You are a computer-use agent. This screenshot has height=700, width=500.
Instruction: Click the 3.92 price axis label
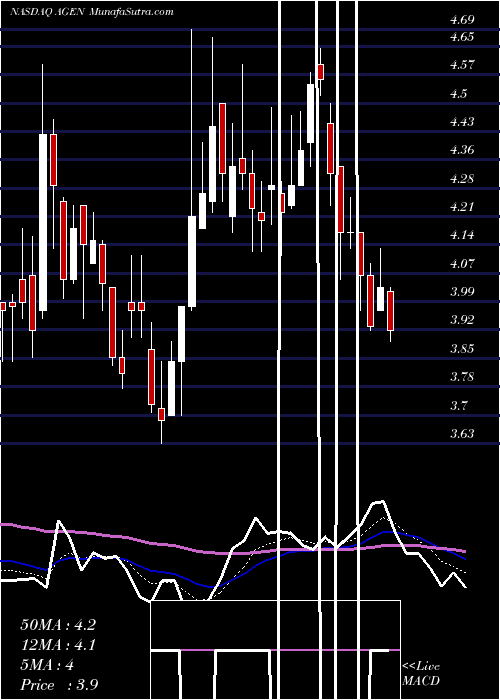pos(462,320)
